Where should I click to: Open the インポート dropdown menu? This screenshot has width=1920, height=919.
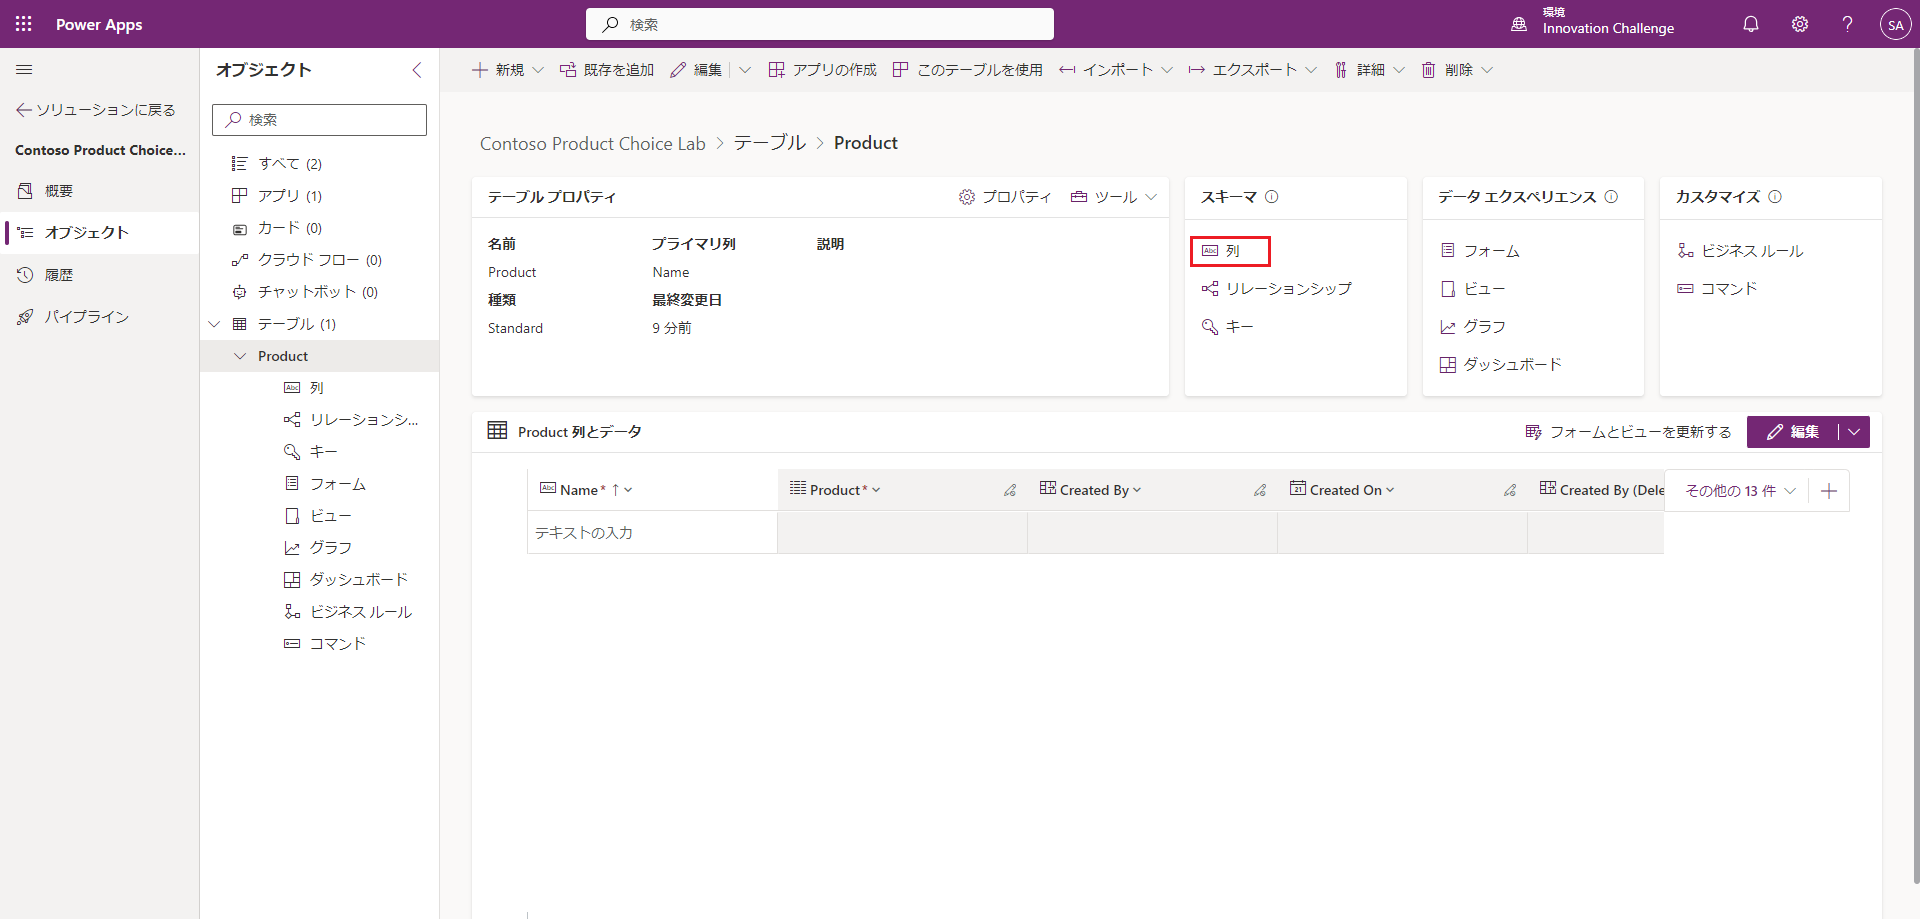point(1116,70)
